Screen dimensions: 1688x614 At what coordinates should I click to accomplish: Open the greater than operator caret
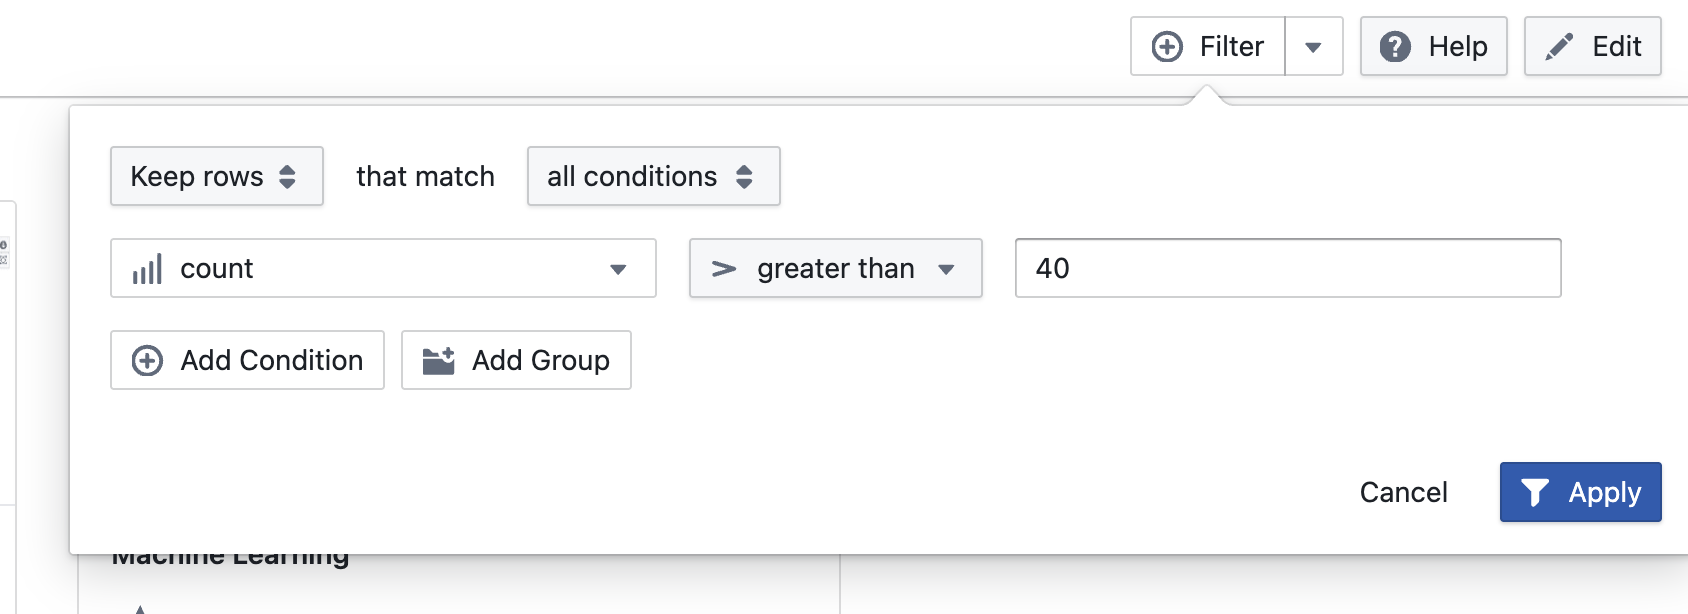click(x=946, y=269)
